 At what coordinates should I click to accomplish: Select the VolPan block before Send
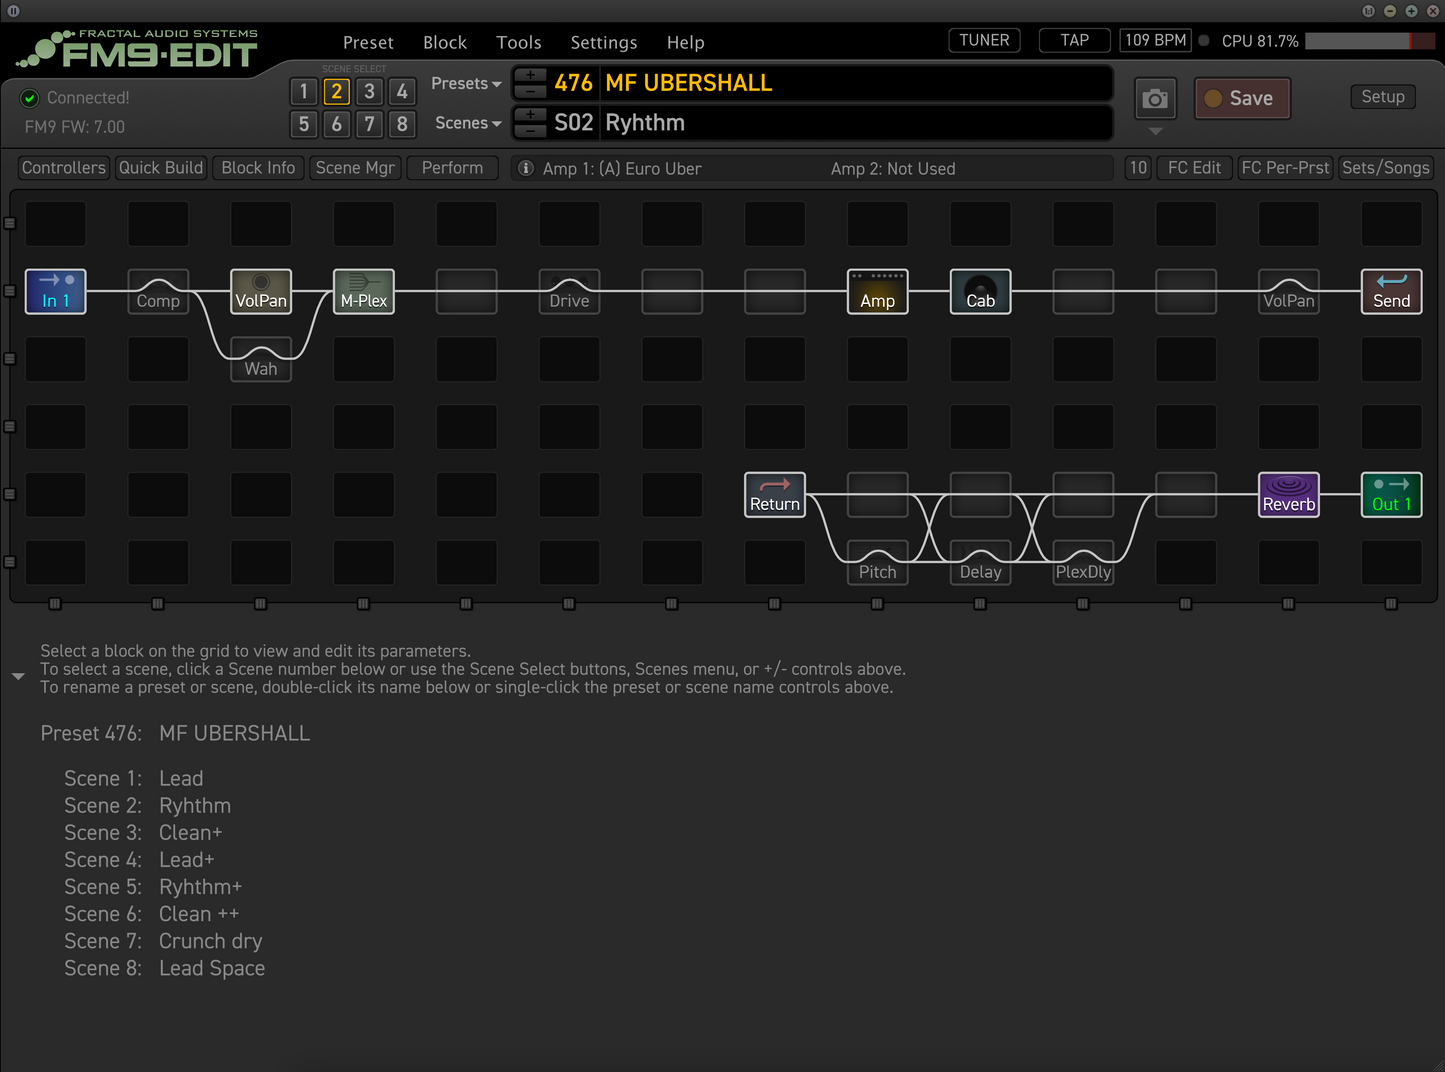(x=1289, y=291)
